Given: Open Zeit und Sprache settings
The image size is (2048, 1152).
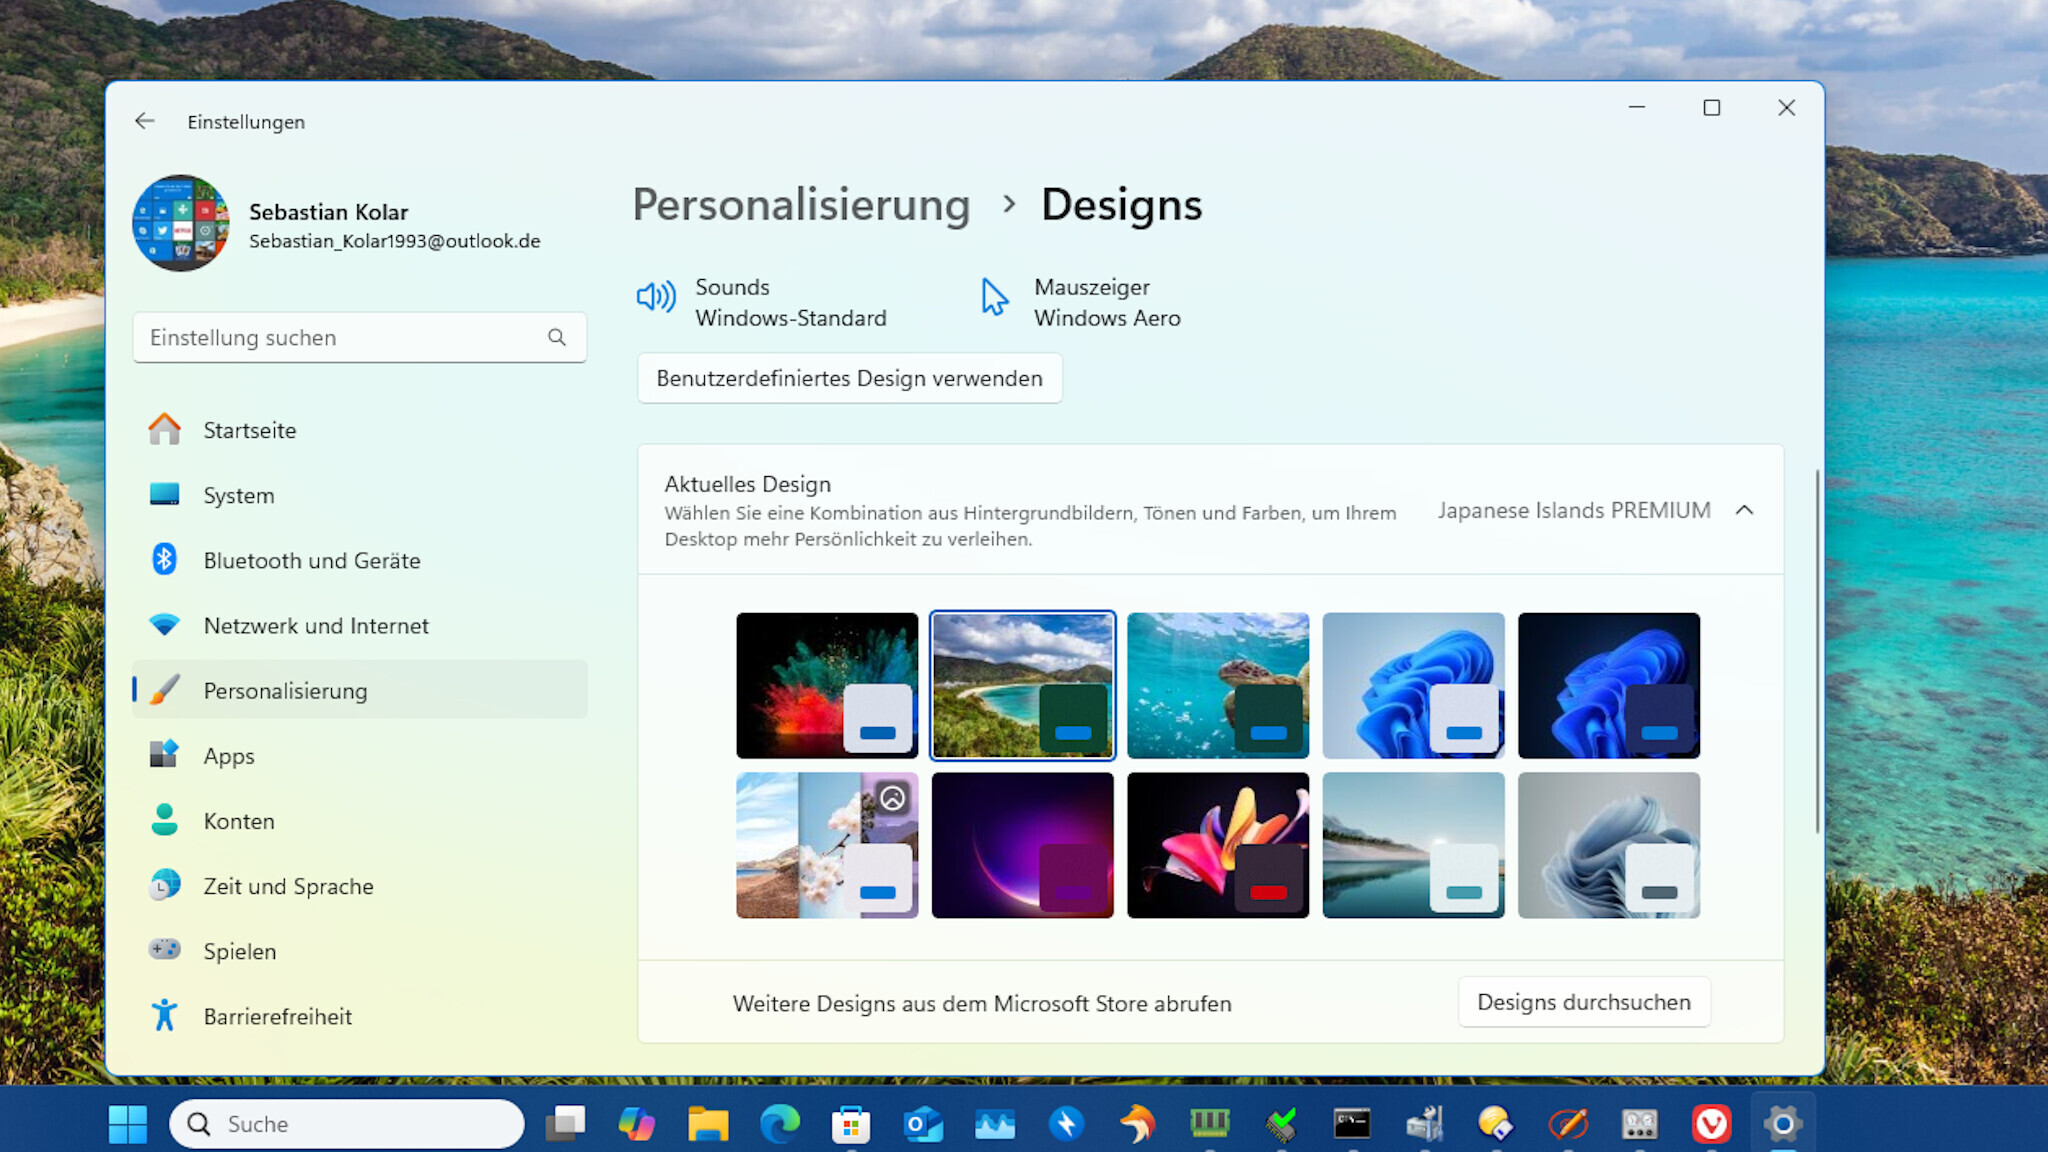Looking at the screenshot, I should tap(288, 885).
